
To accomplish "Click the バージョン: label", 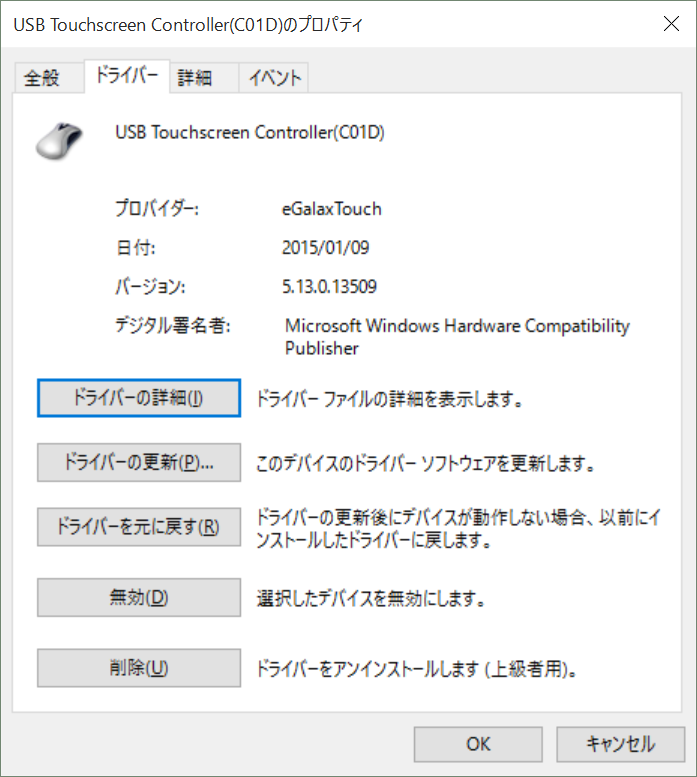I will (151, 286).
